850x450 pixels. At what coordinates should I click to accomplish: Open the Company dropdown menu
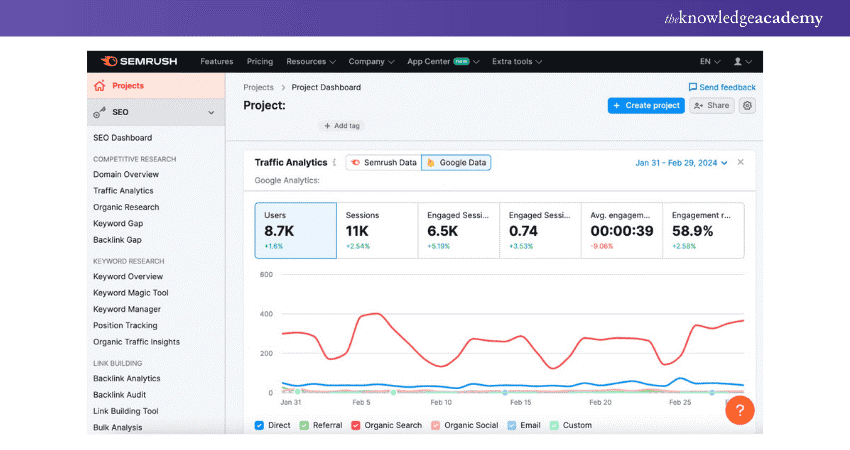(371, 61)
